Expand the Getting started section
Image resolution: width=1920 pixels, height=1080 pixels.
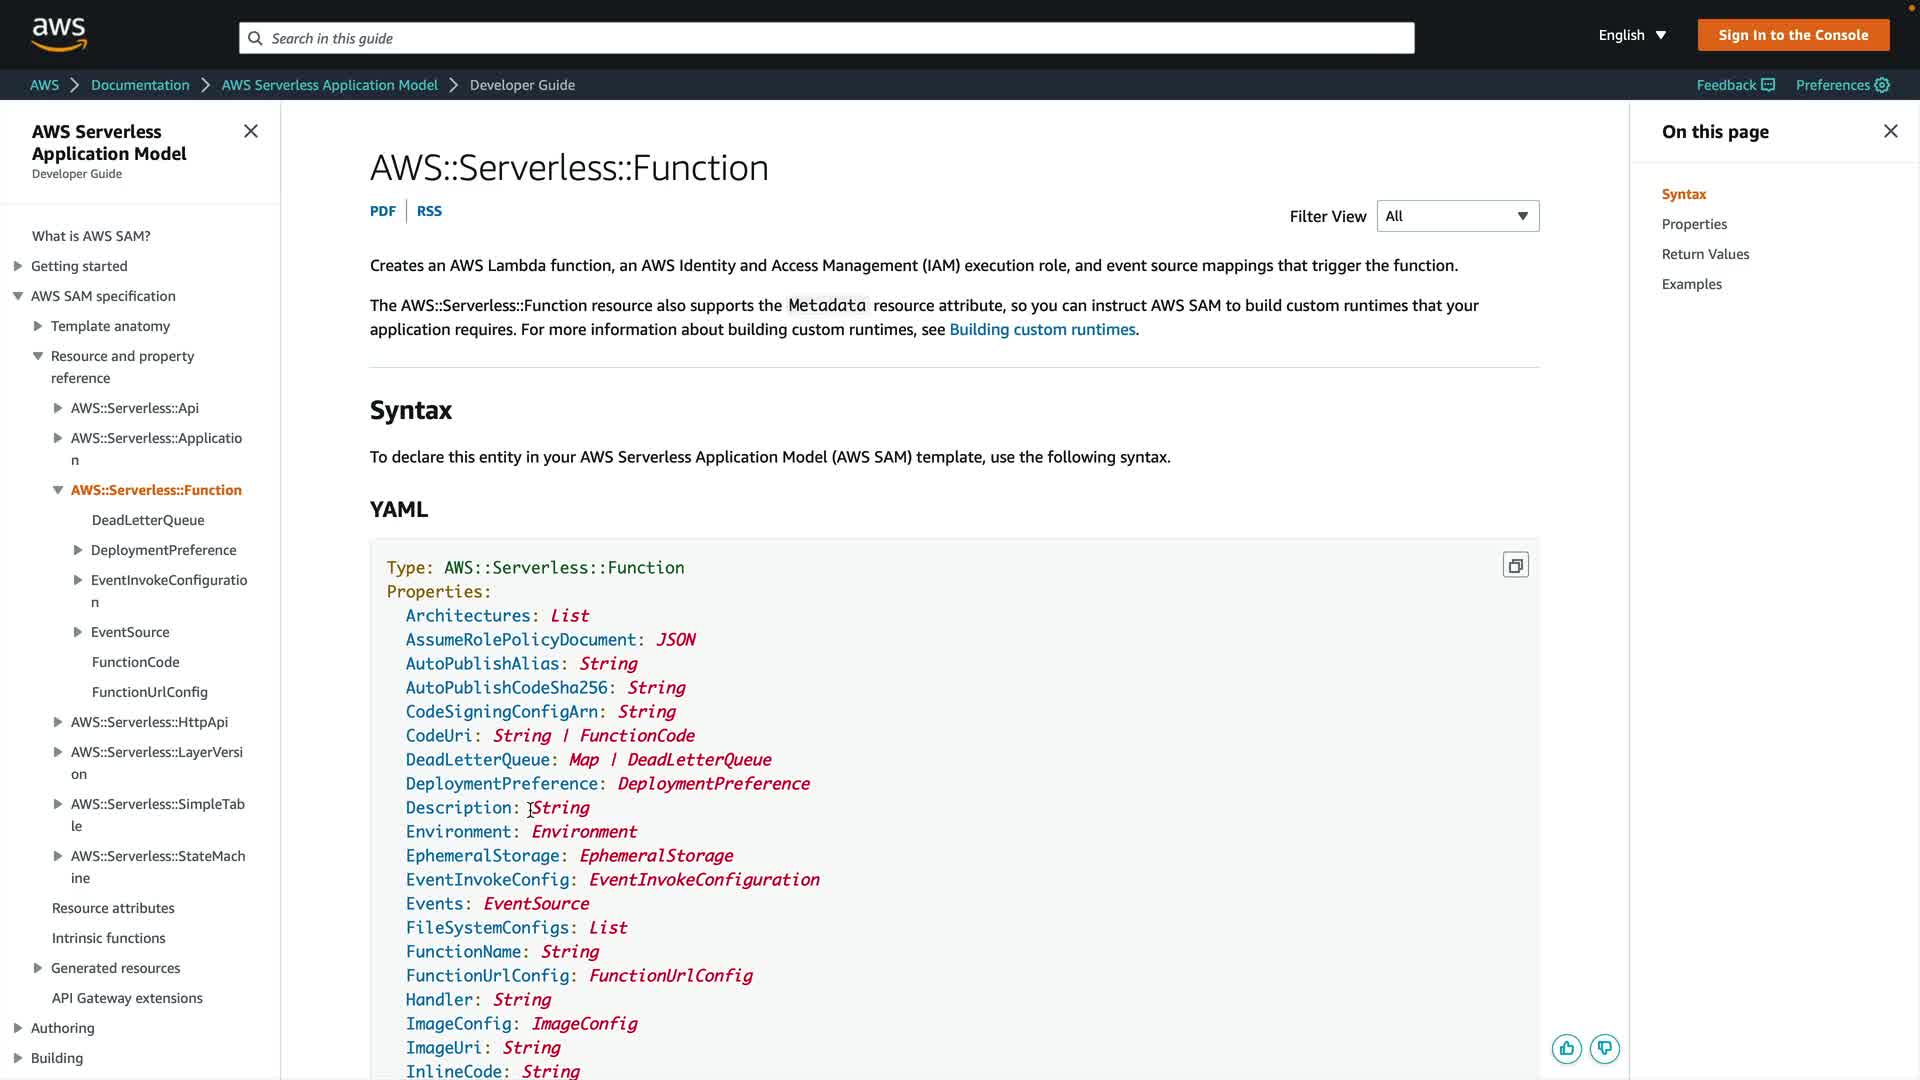[18, 266]
